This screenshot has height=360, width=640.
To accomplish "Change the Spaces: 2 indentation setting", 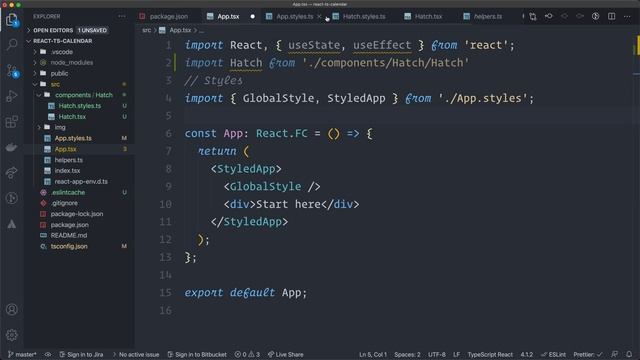I will pyautogui.click(x=407, y=355).
